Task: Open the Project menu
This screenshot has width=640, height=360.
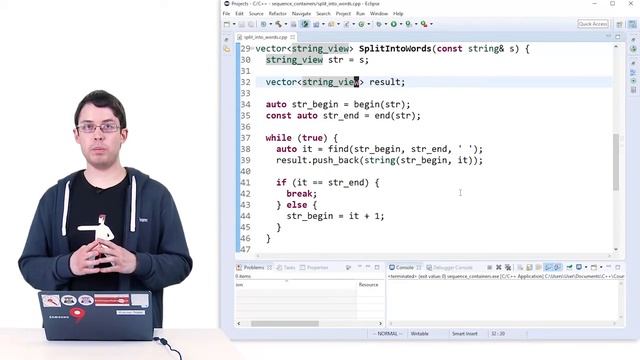Action: tap(343, 13)
